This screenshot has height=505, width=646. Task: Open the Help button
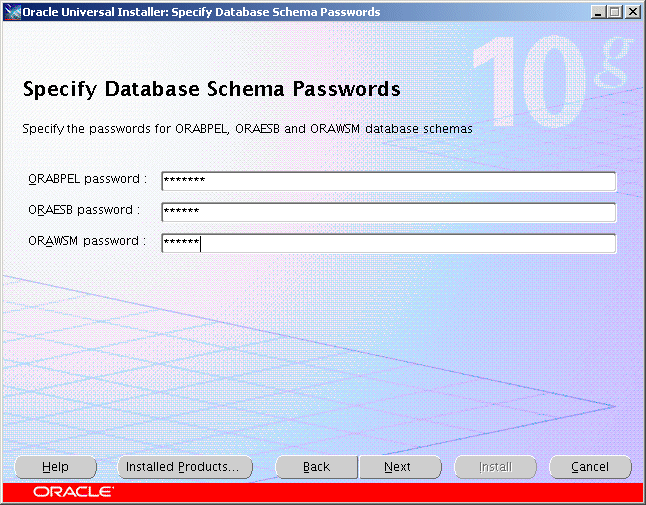(55, 467)
